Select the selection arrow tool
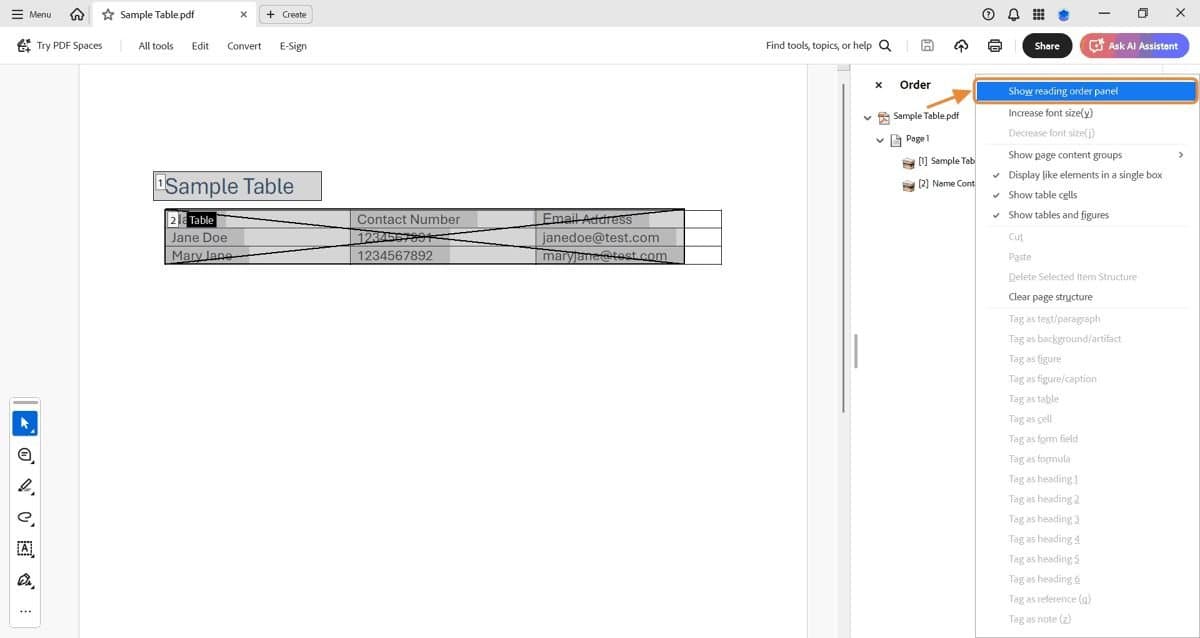 [25, 422]
